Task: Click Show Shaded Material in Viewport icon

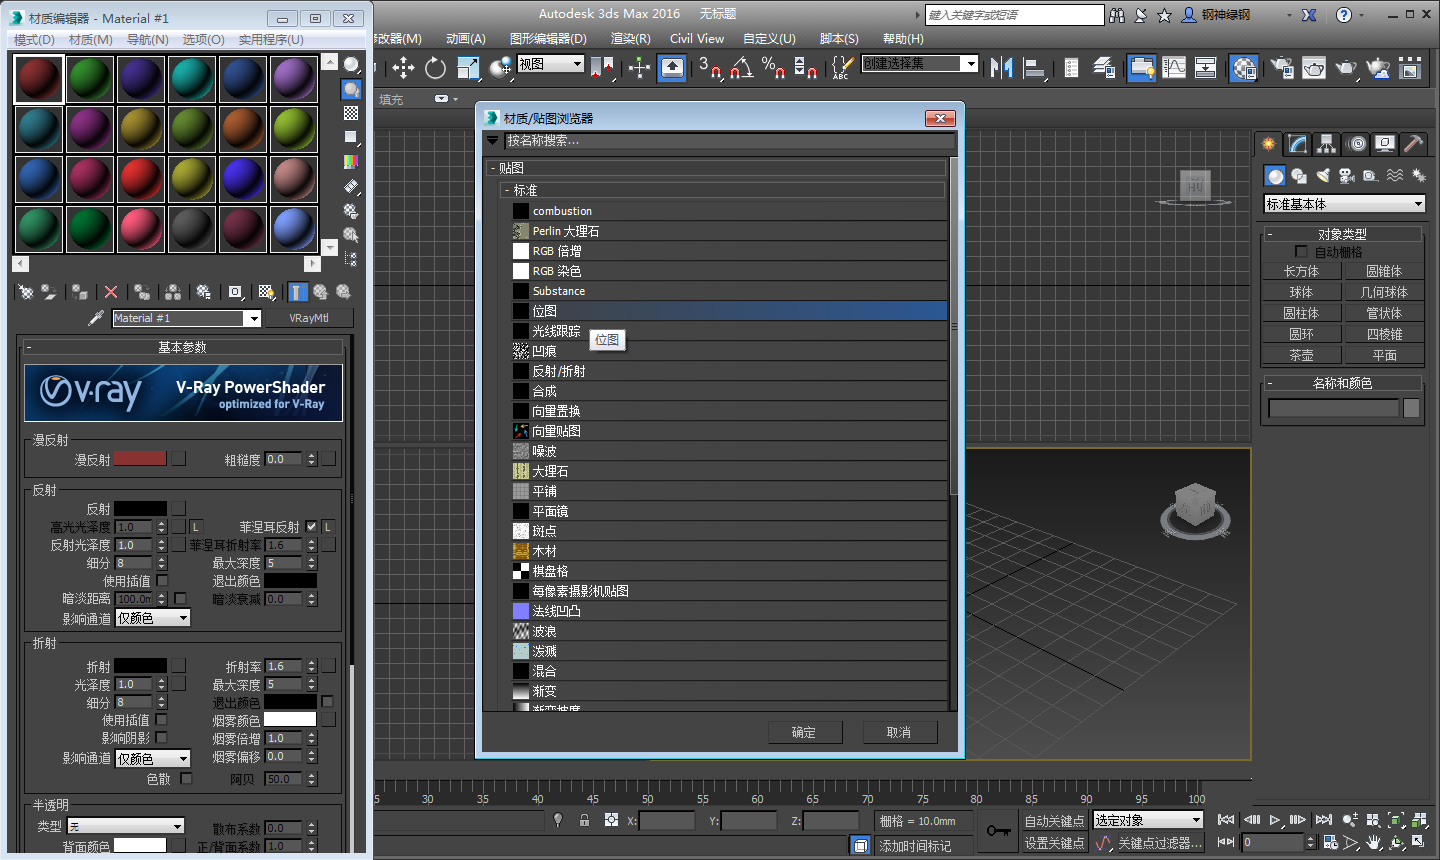Action: (x=267, y=292)
